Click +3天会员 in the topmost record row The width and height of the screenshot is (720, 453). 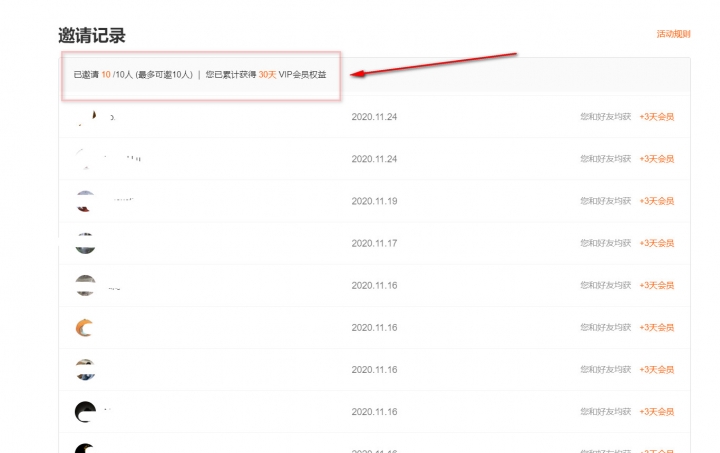657,117
